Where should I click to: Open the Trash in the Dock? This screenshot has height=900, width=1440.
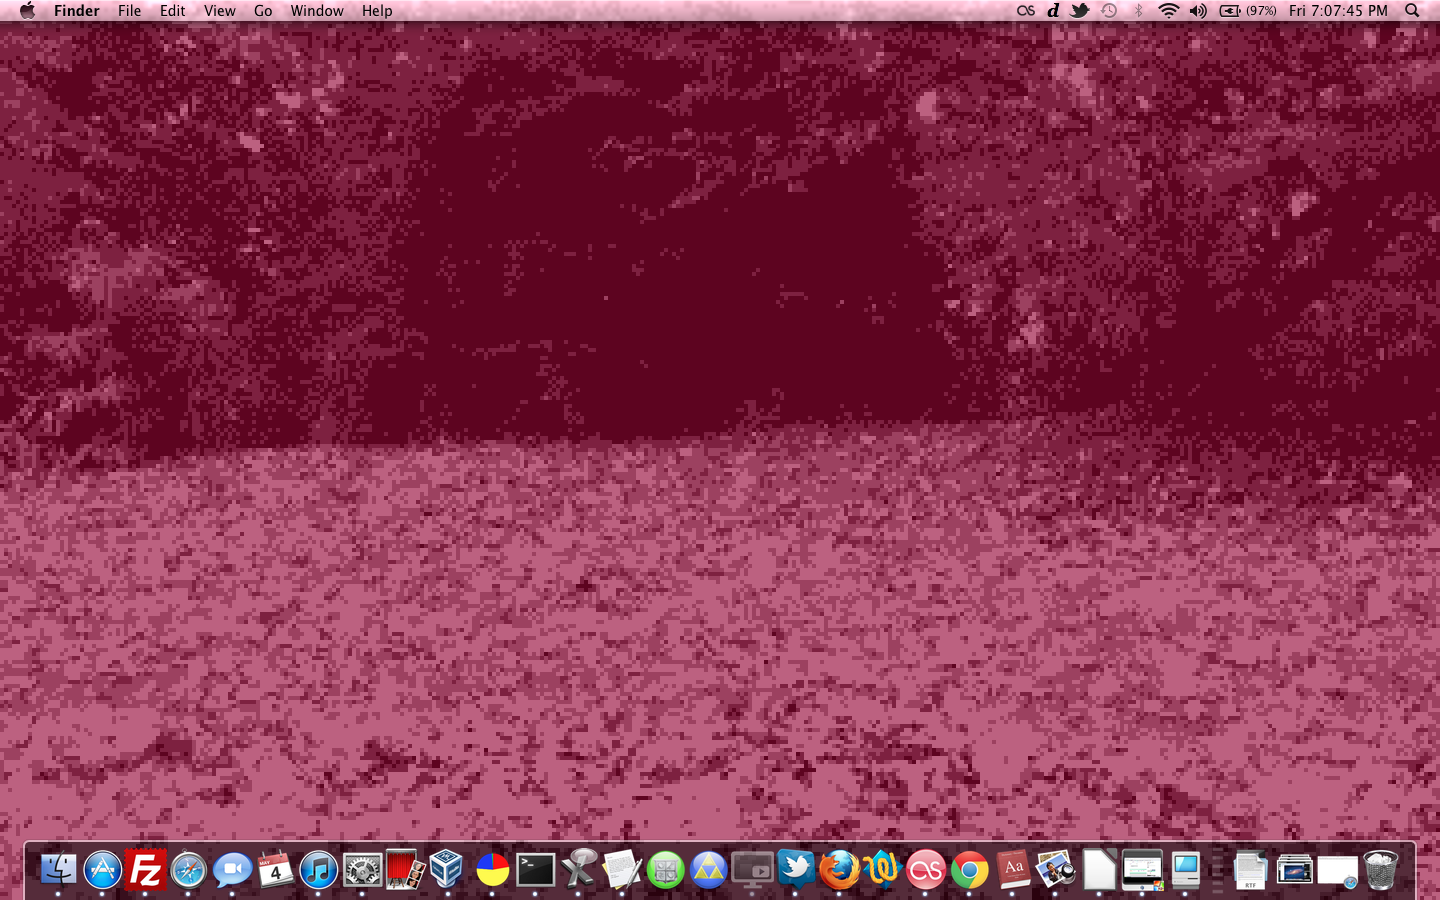pyautogui.click(x=1381, y=870)
